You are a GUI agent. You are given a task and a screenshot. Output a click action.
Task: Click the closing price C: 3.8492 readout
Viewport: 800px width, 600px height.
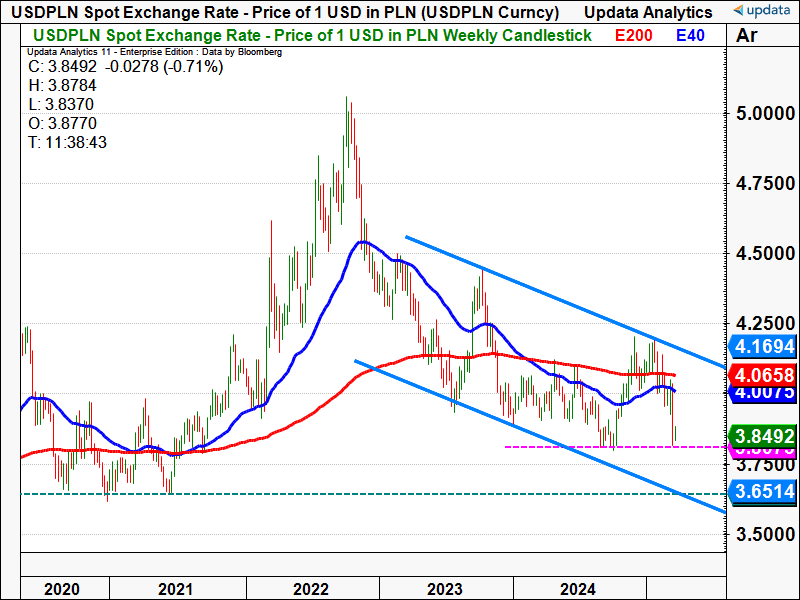click(x=126, y=67)
